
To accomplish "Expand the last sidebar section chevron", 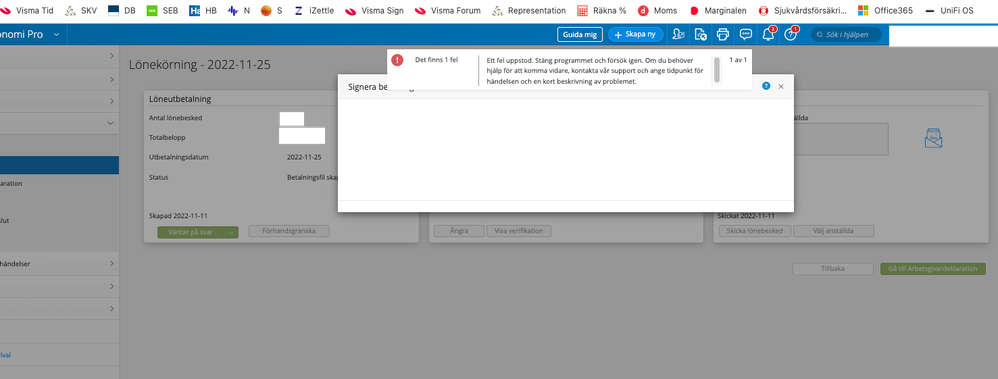I will pos(111,308).
